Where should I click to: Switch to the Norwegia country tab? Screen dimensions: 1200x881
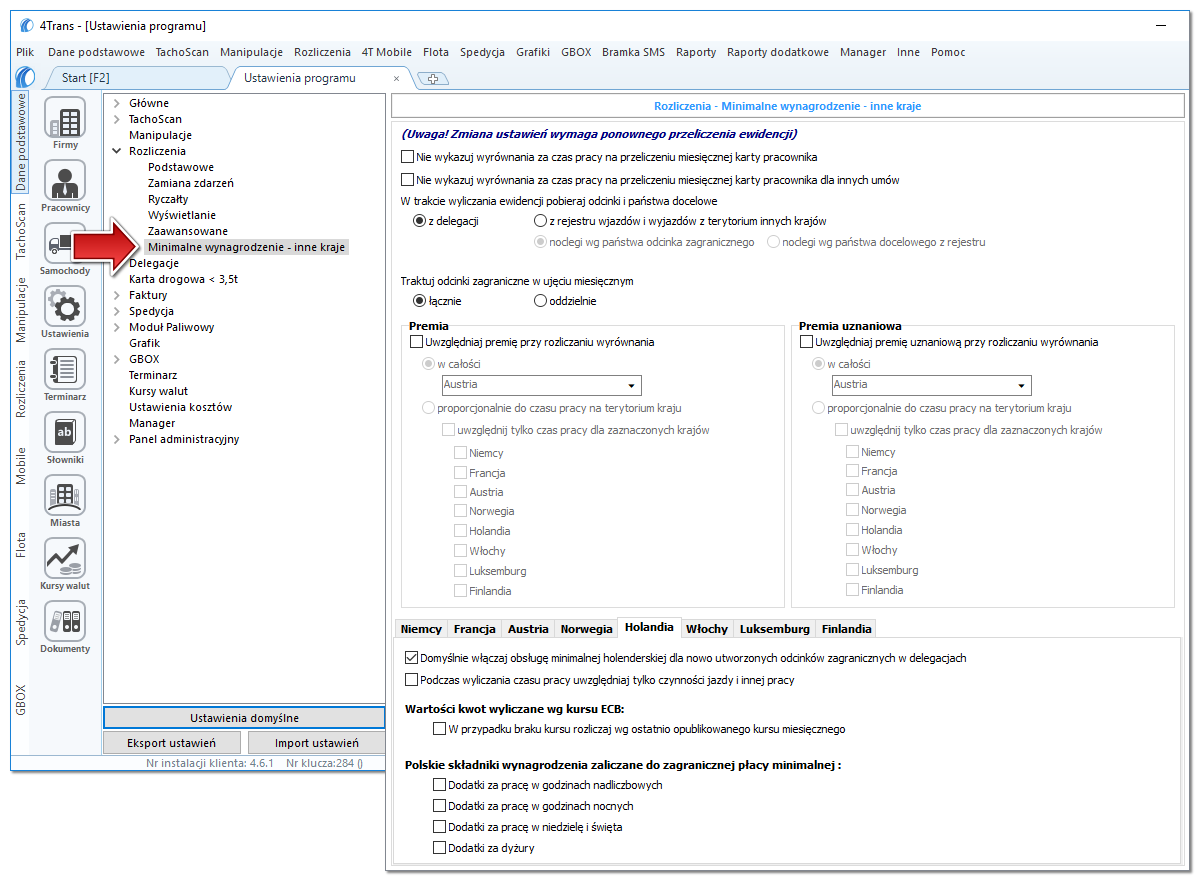point(586,629)
